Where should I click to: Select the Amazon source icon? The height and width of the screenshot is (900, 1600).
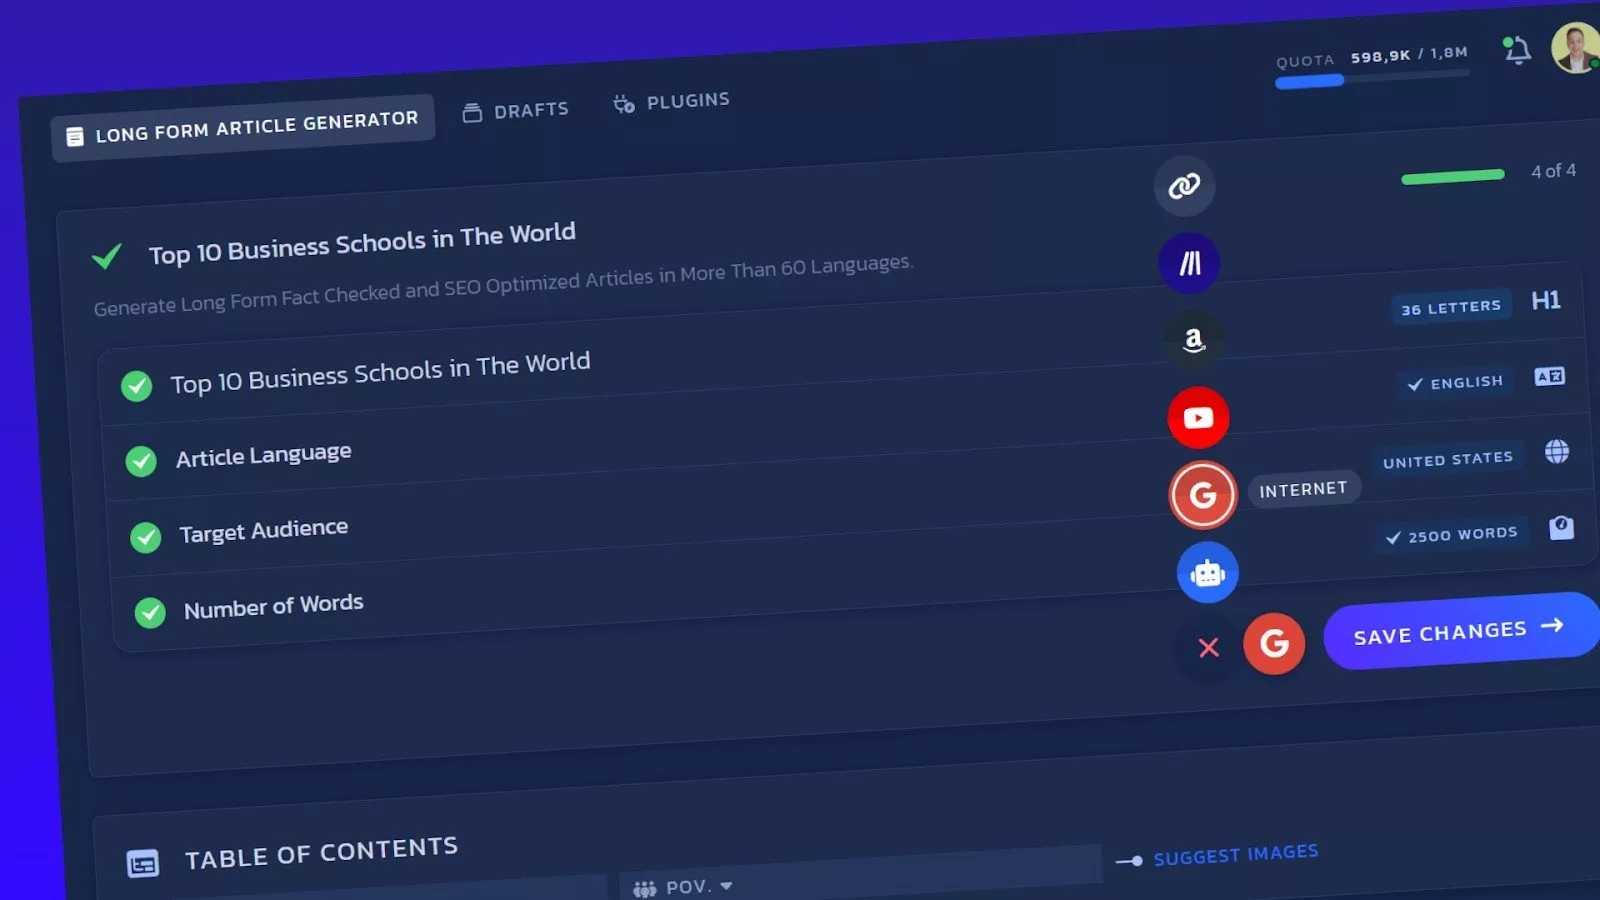coord(1193,340)
